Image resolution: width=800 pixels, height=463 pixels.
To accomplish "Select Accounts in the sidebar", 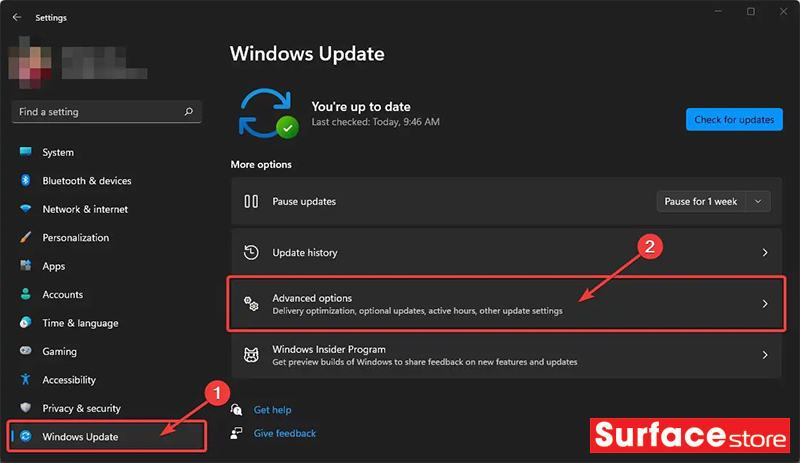I will click(106, 295).
